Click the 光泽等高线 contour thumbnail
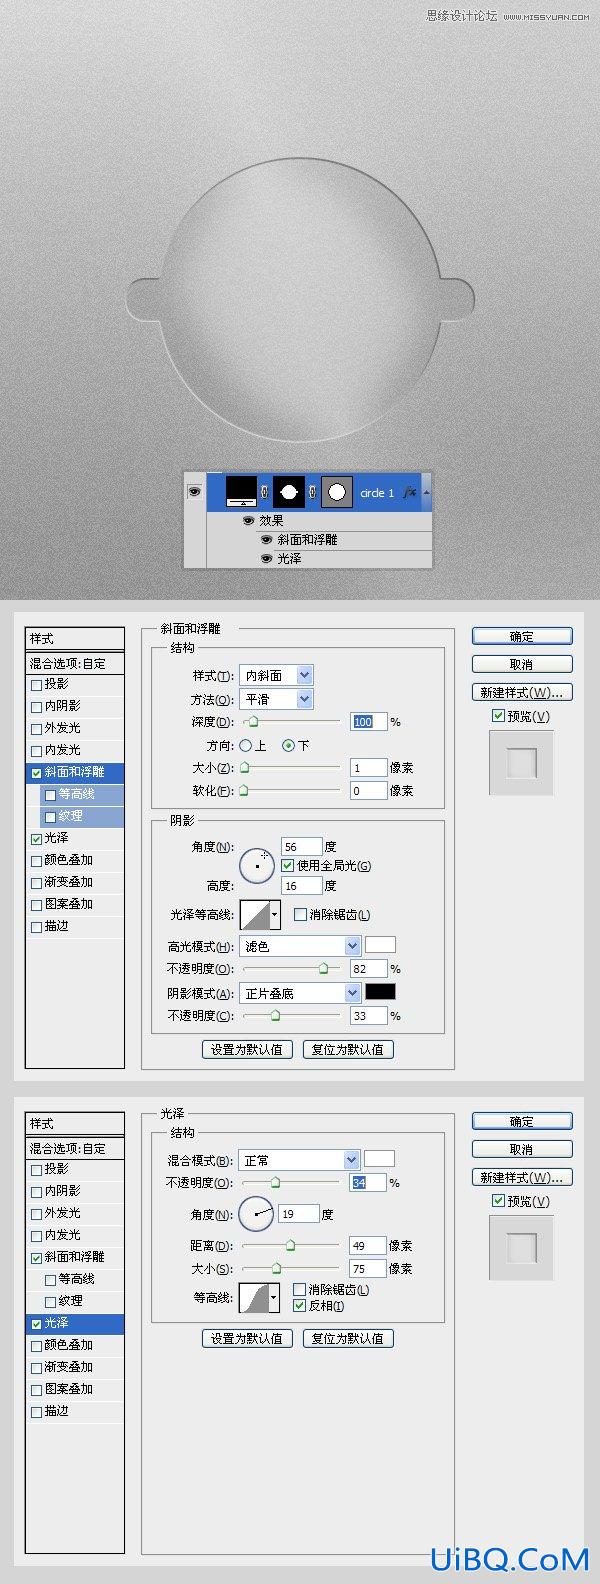 [254, 914]
